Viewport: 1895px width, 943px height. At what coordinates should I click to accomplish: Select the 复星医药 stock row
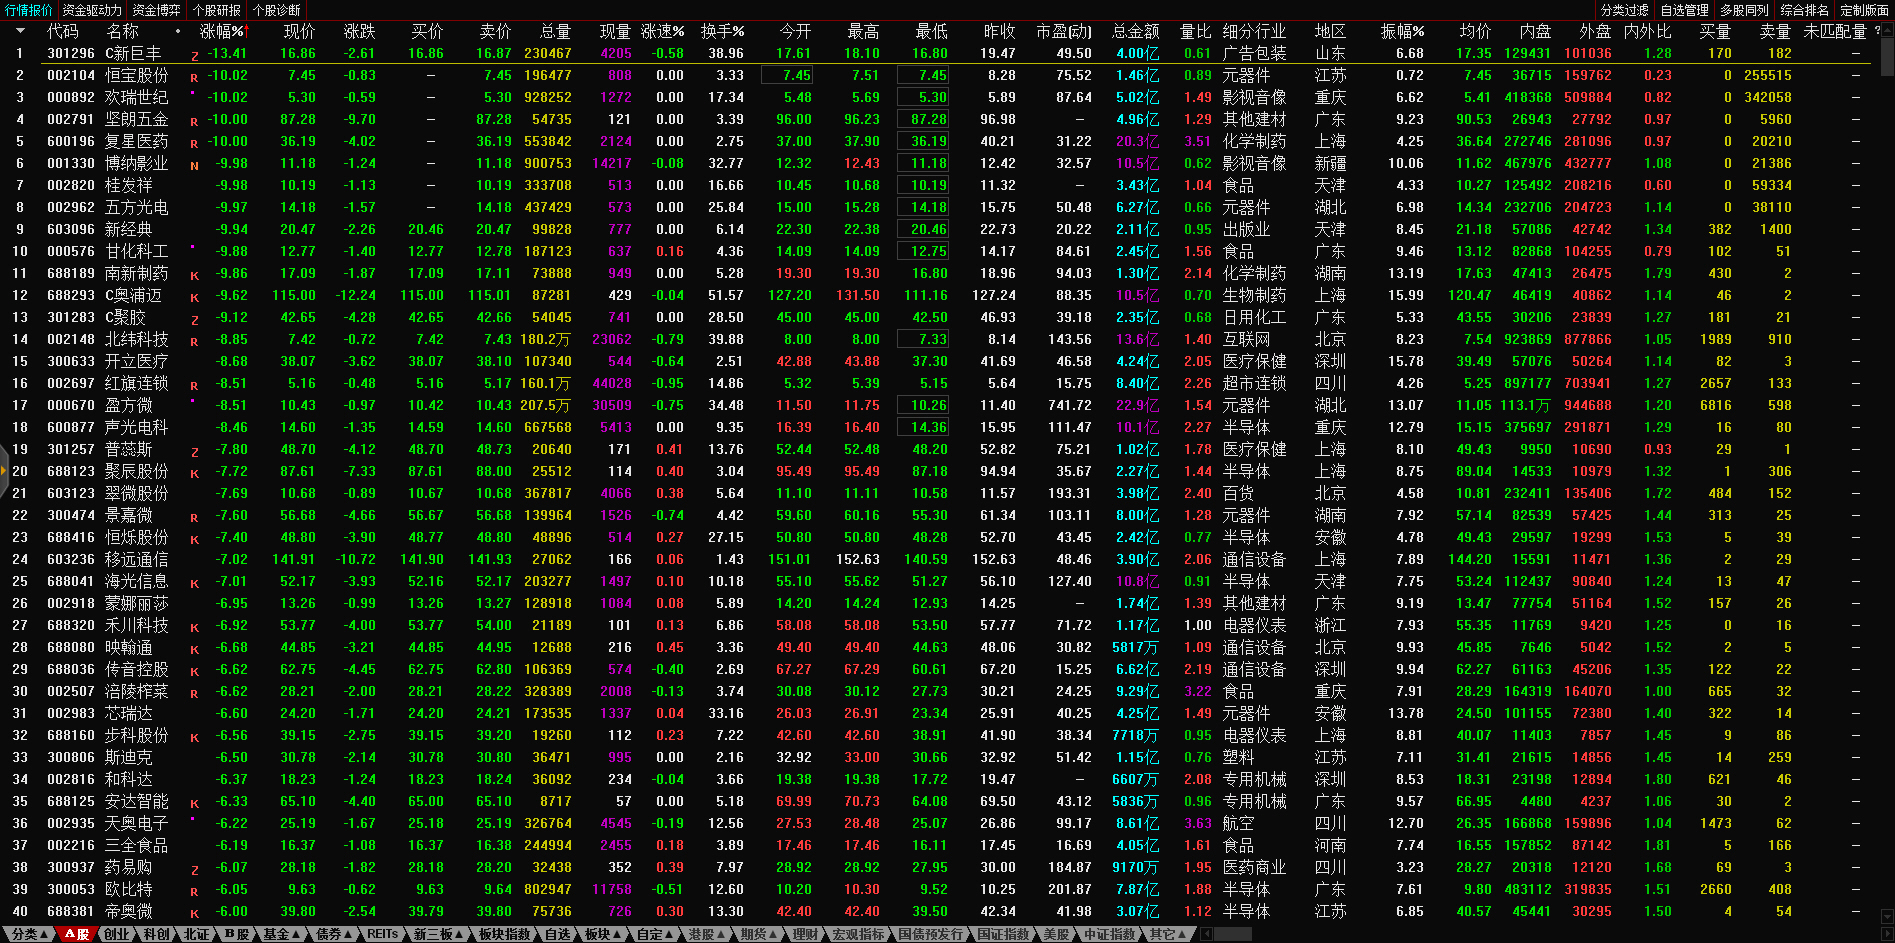point(137,142)
